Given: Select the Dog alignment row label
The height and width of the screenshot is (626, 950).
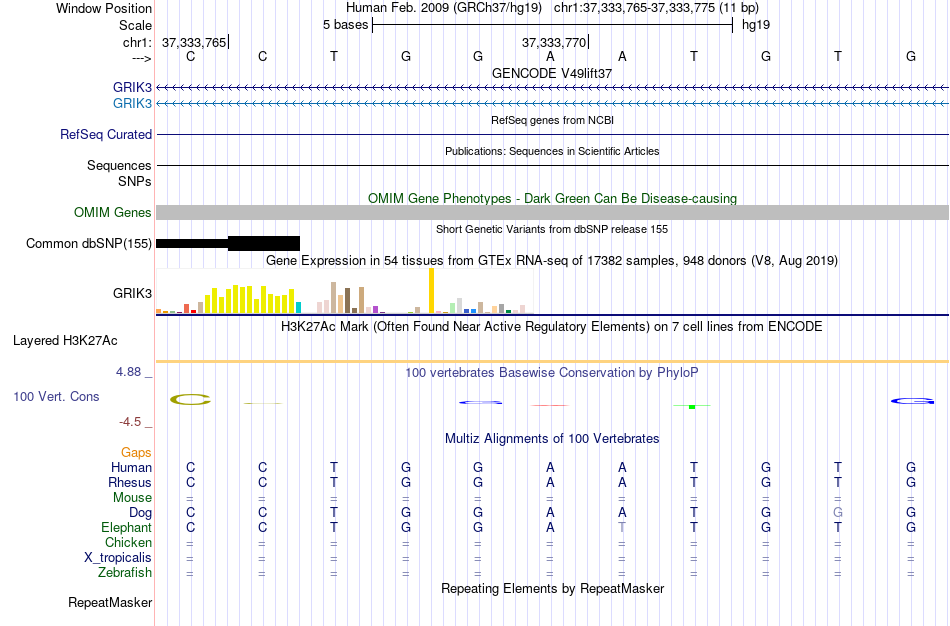Looking at the screenshot, I should tap(141, 513).
